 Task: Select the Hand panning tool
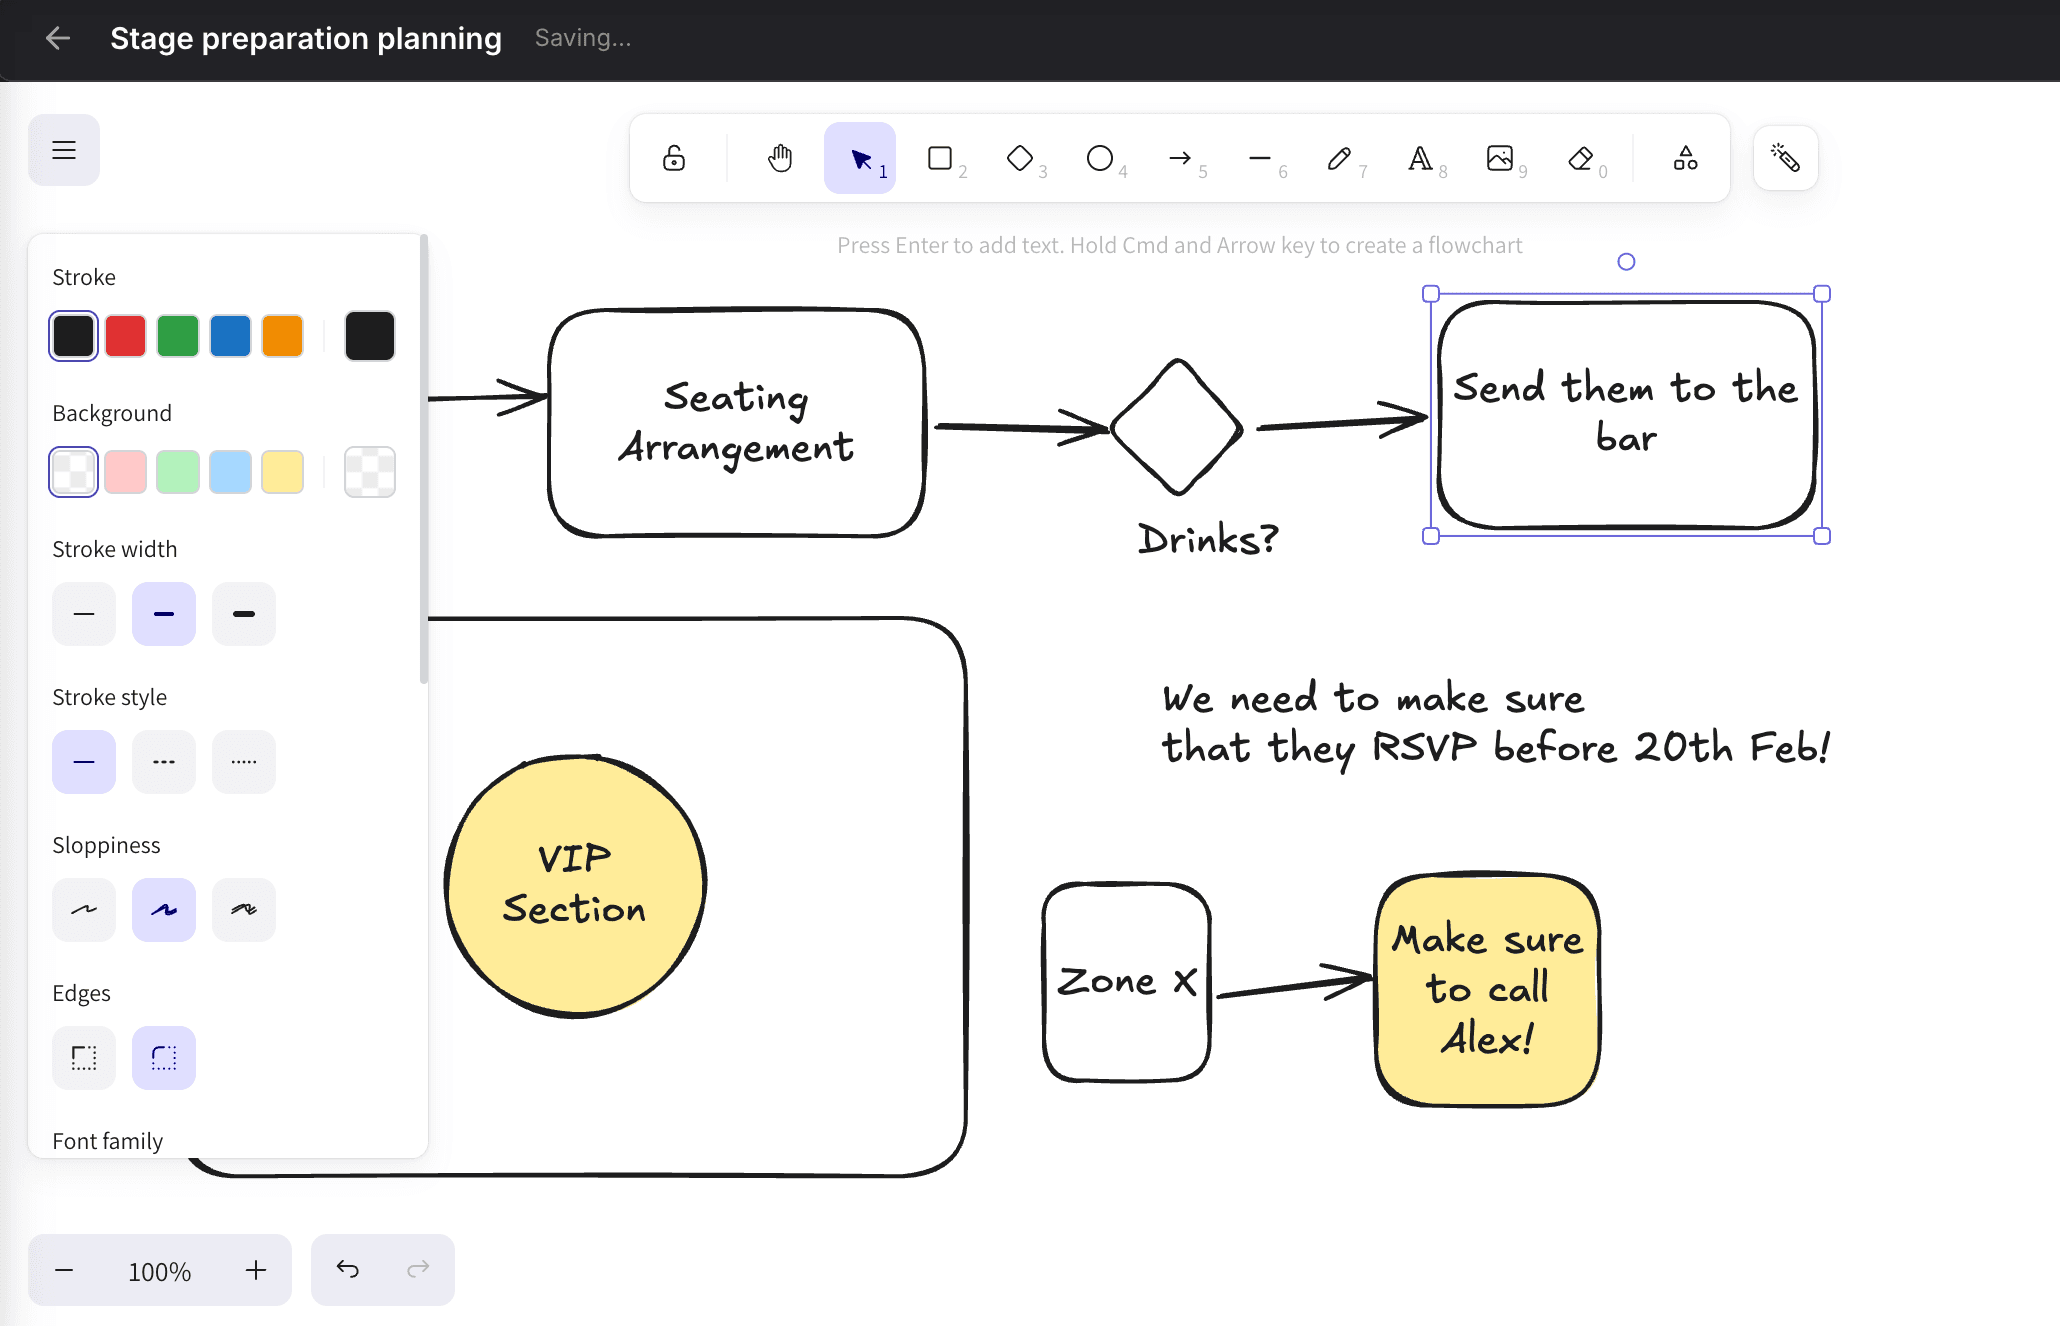click(779, 158)
